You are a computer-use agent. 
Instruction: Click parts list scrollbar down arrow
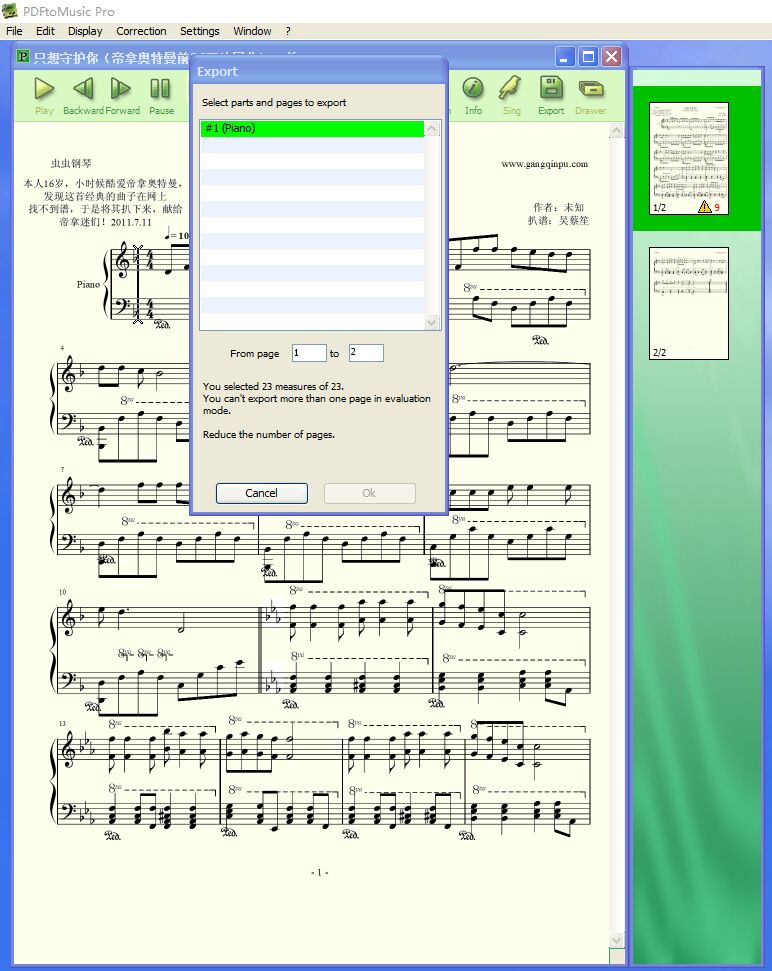[432, 322]
